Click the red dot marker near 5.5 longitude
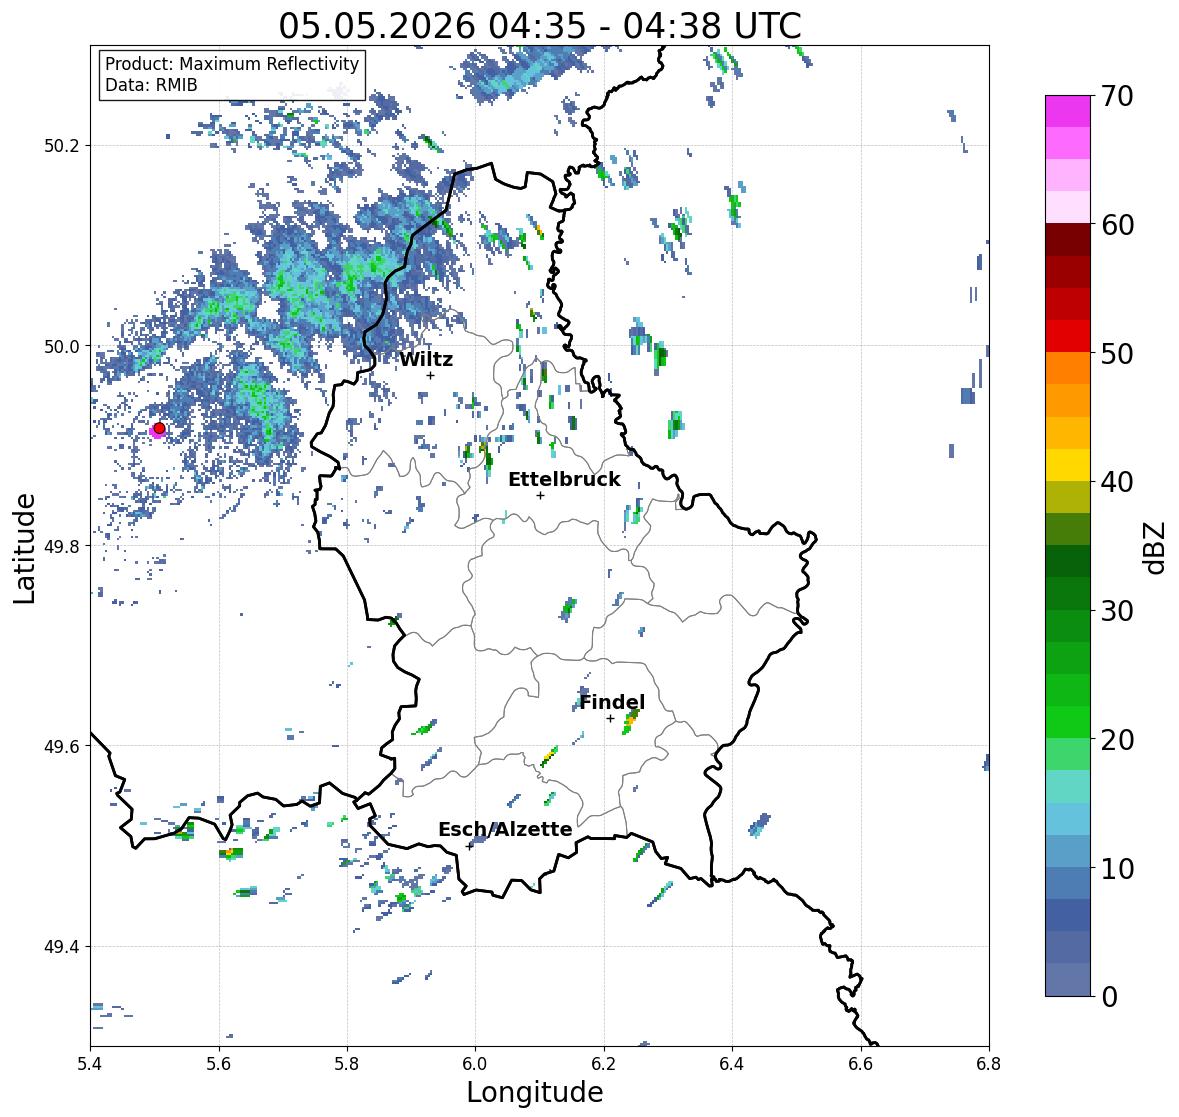This screenshot has width=1179, height=1117. tap(159, 428)
